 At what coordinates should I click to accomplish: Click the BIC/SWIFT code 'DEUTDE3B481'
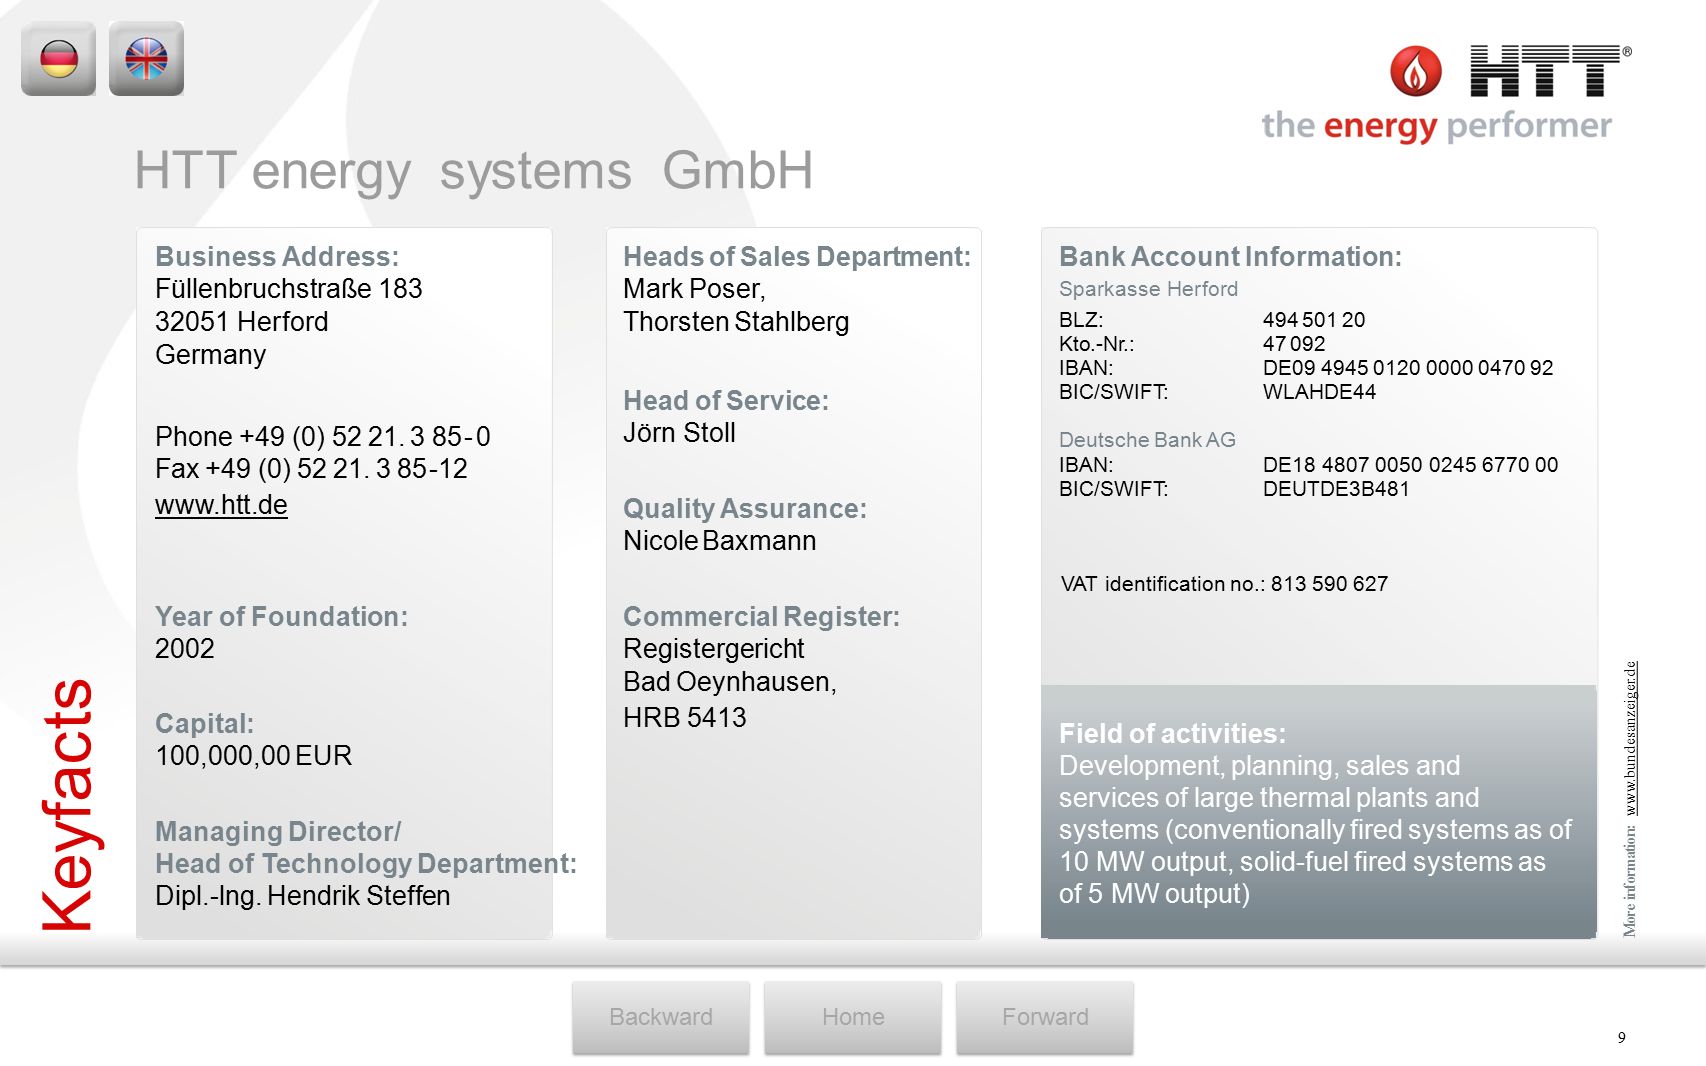click(1337, 489)
